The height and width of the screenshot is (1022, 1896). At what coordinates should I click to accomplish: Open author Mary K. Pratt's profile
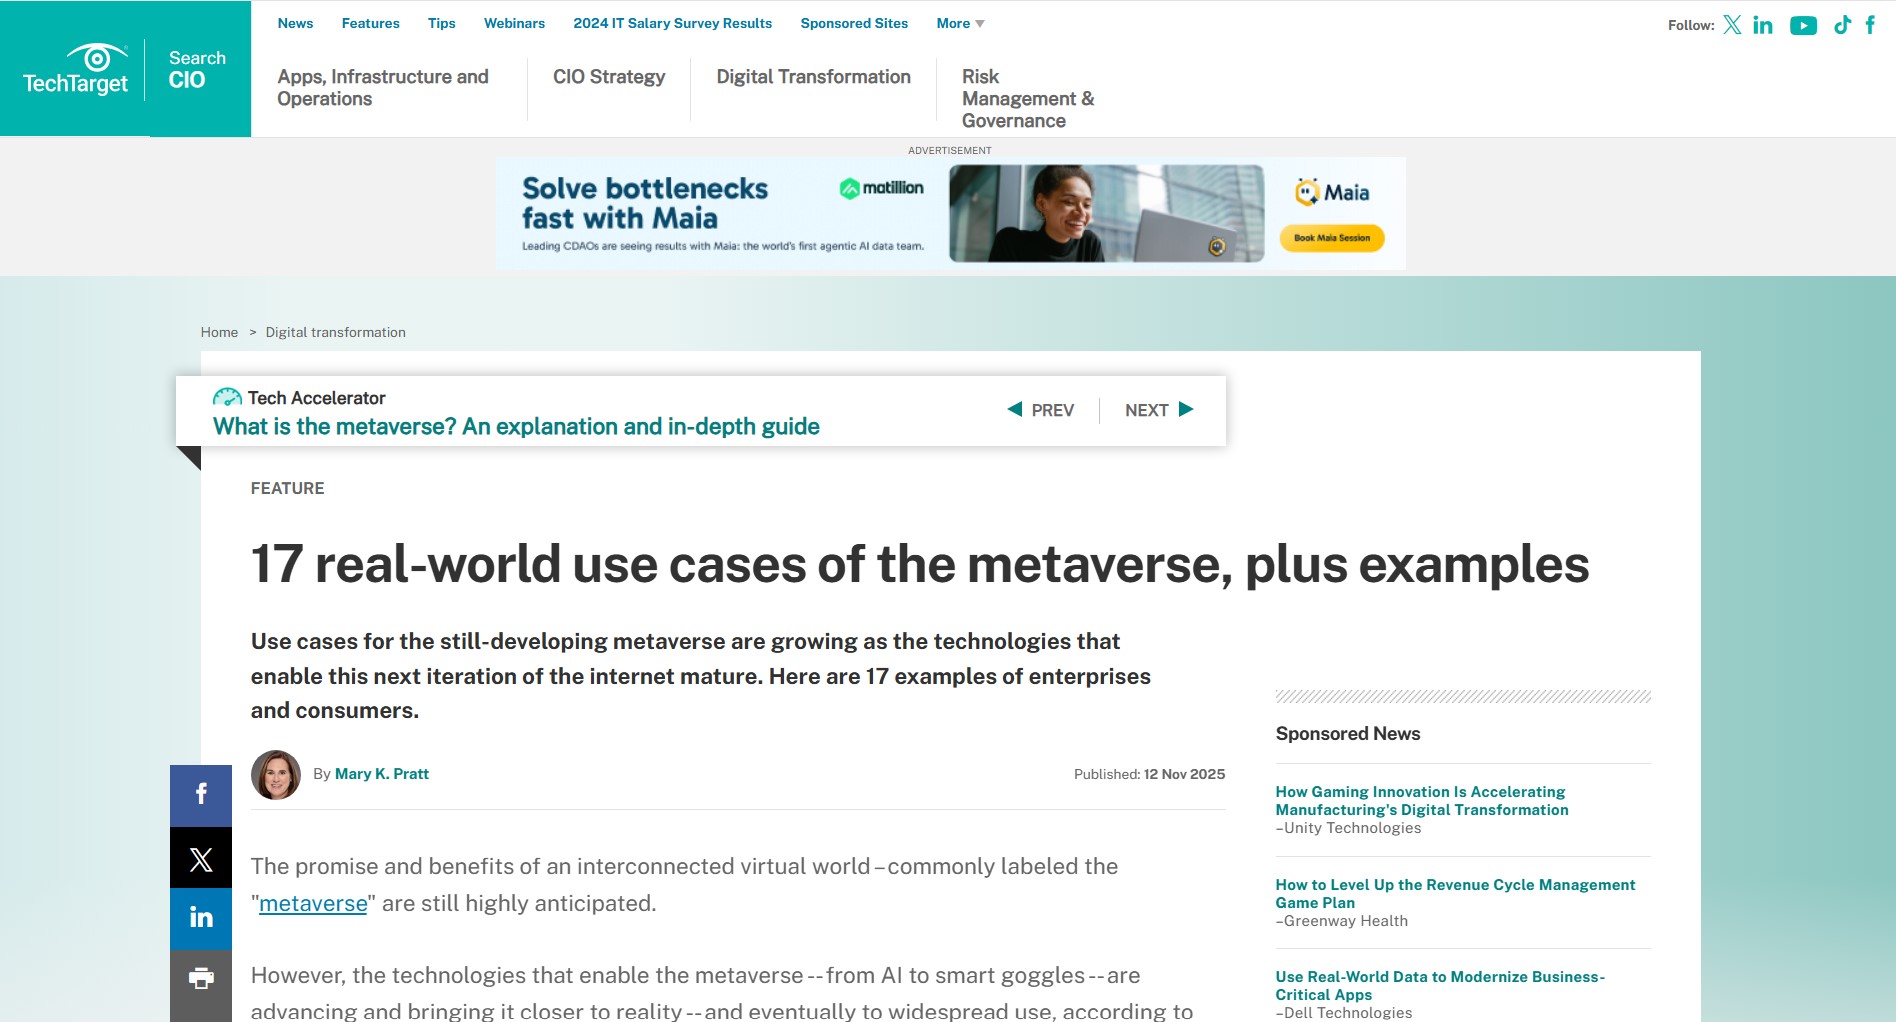coord(381,774)
